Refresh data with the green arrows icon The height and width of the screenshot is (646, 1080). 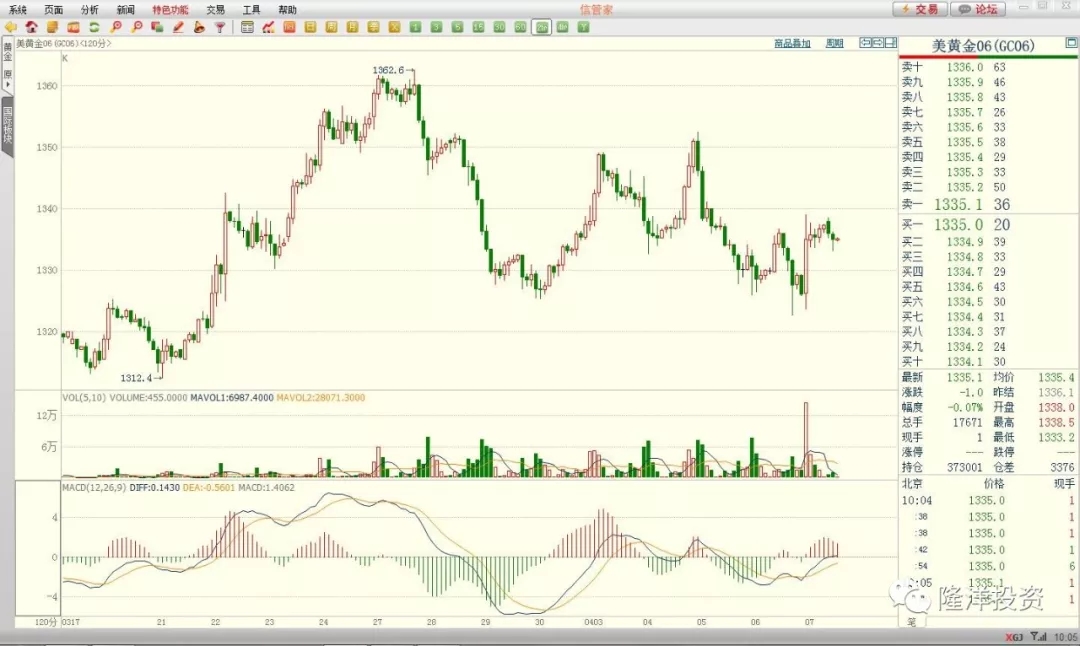point(94,28)
